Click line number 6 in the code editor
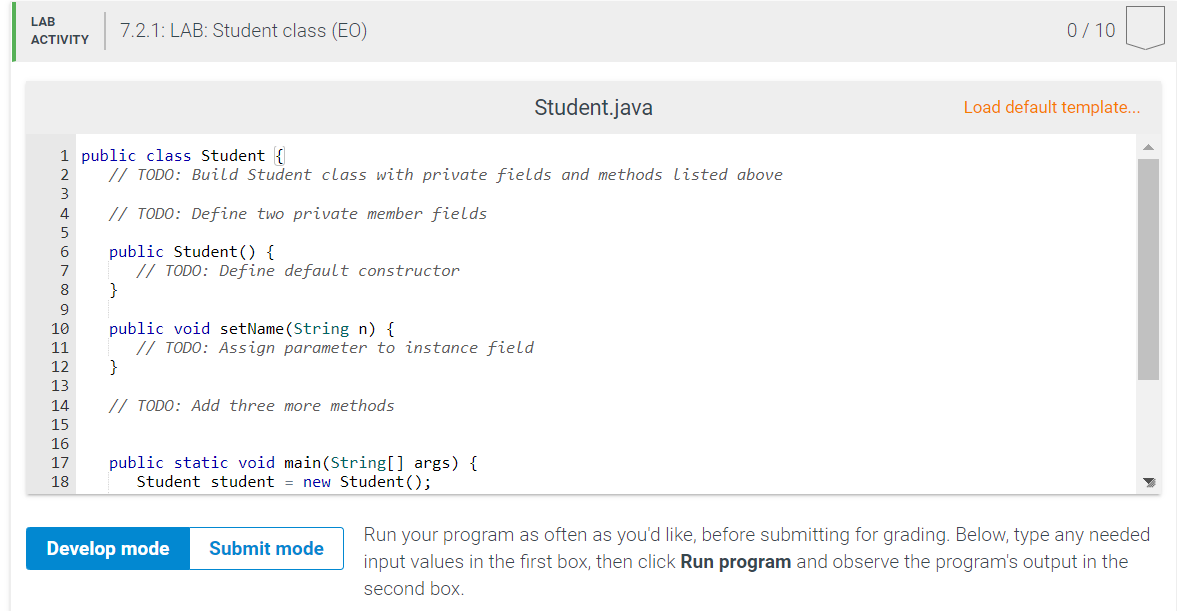1177x611 pixels. (x=63, y=251)
